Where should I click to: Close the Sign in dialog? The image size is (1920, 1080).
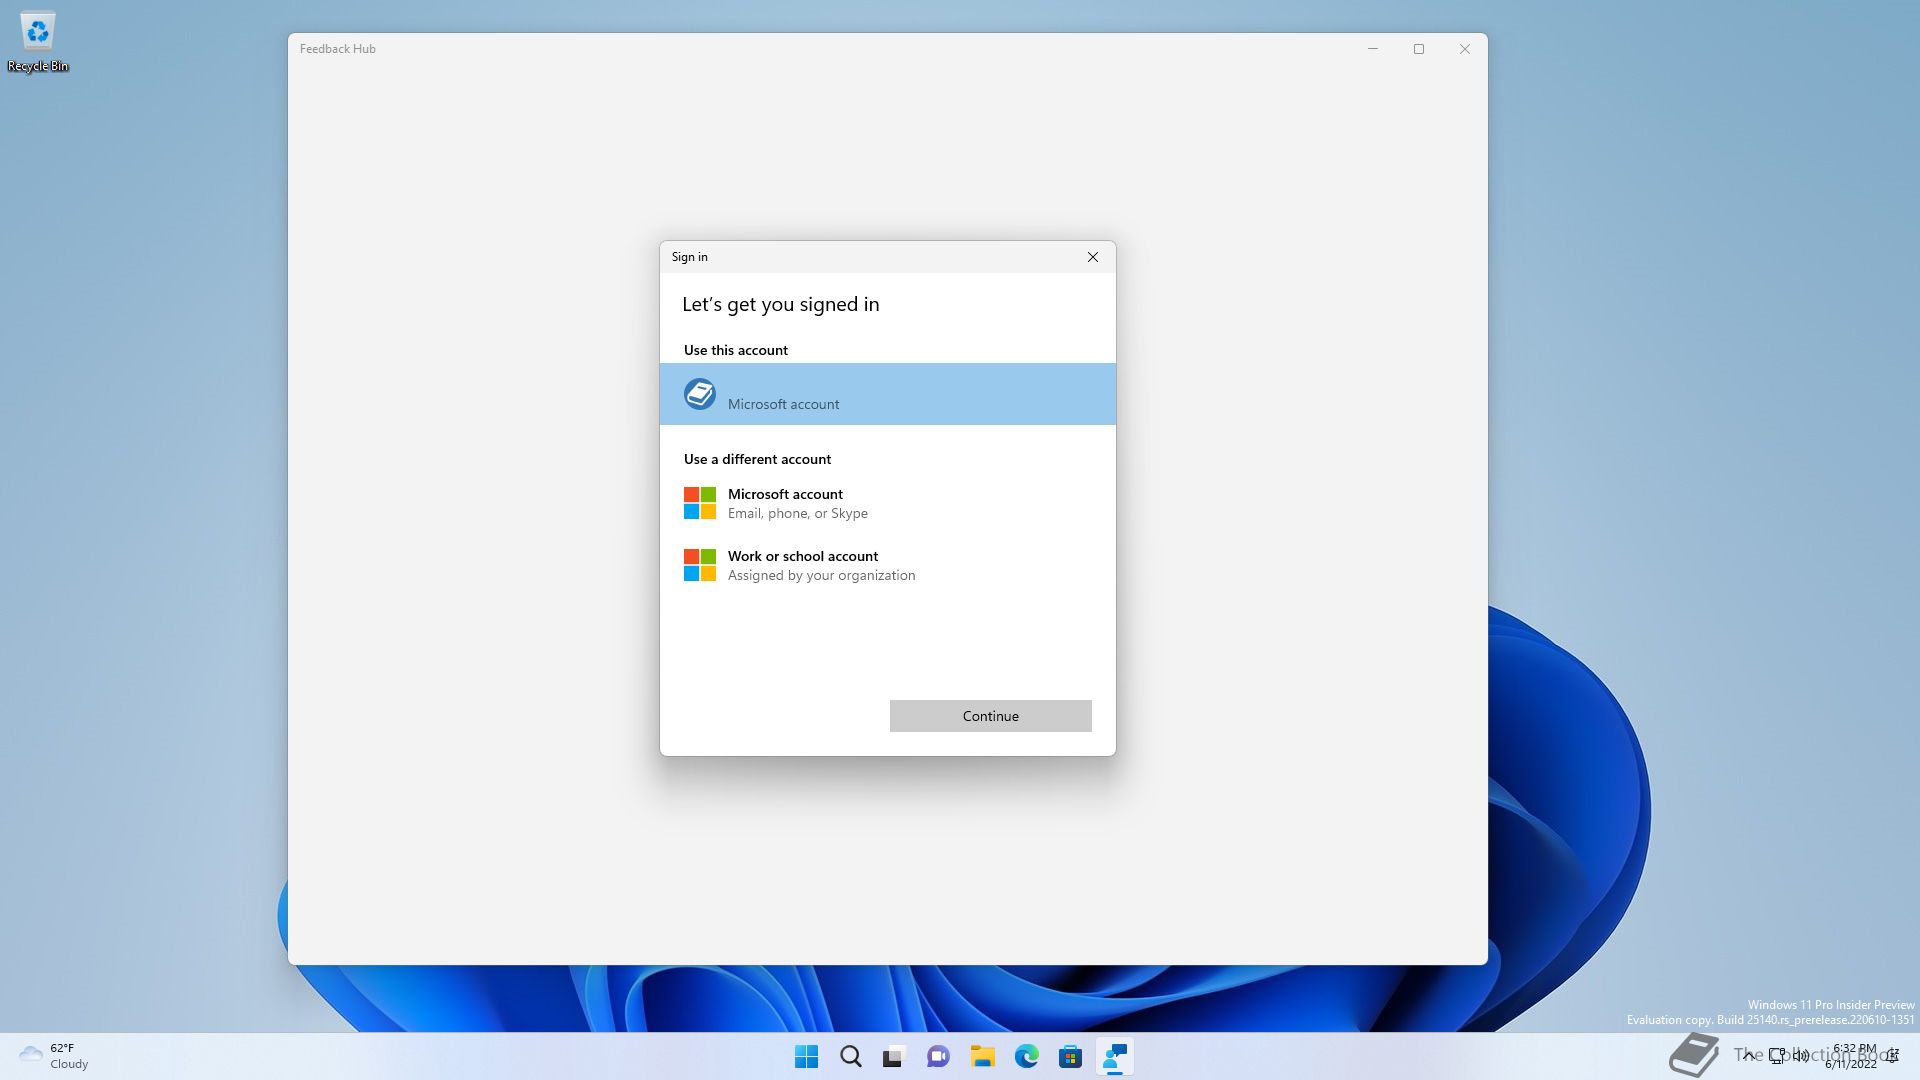pyautogui.click(x=1093, y=257)
